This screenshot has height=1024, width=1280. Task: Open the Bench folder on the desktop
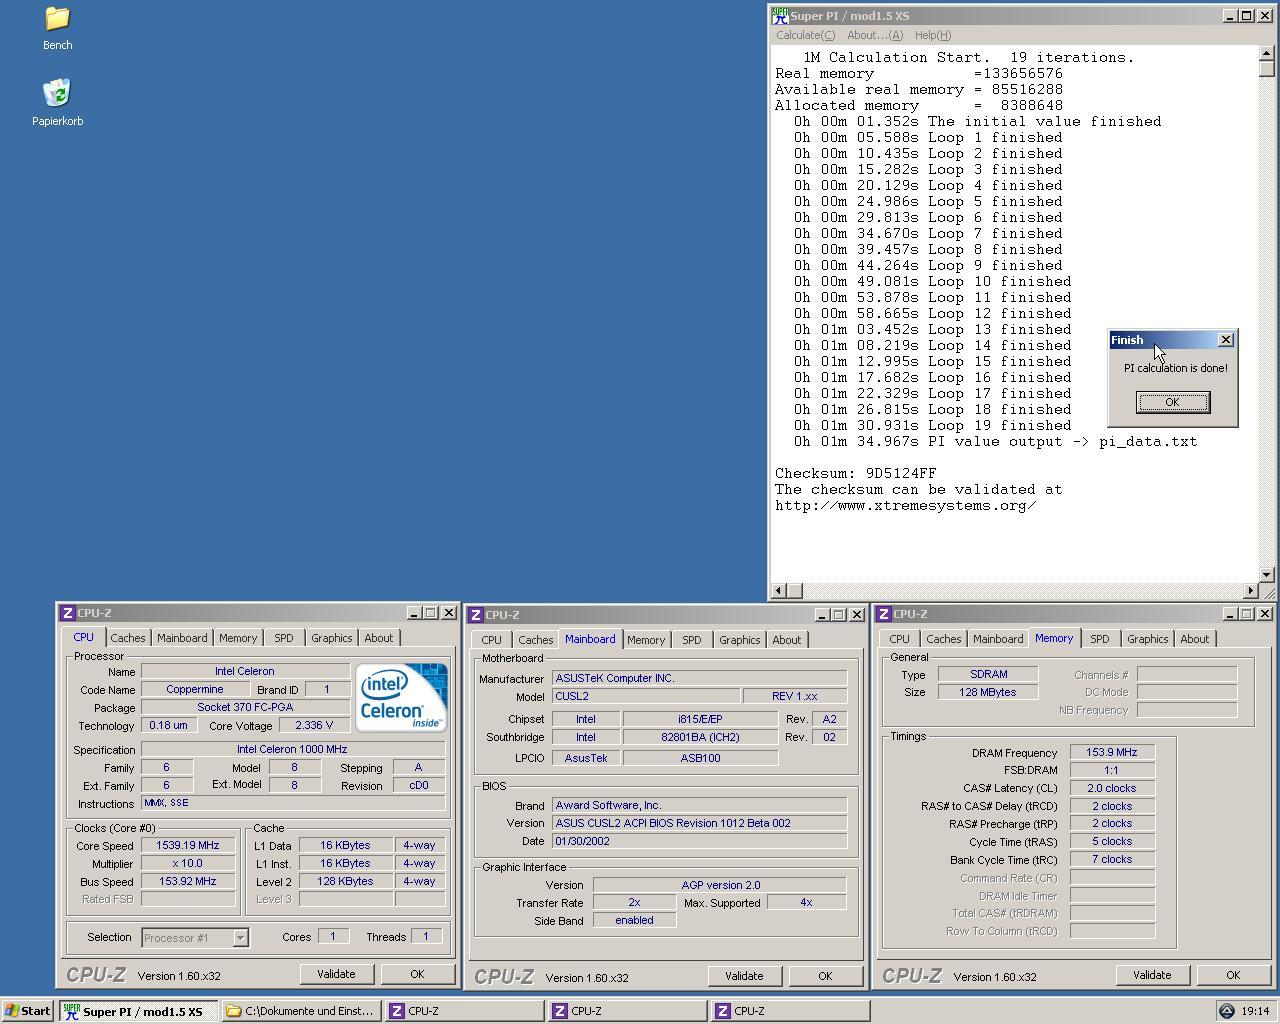[57, 28]
